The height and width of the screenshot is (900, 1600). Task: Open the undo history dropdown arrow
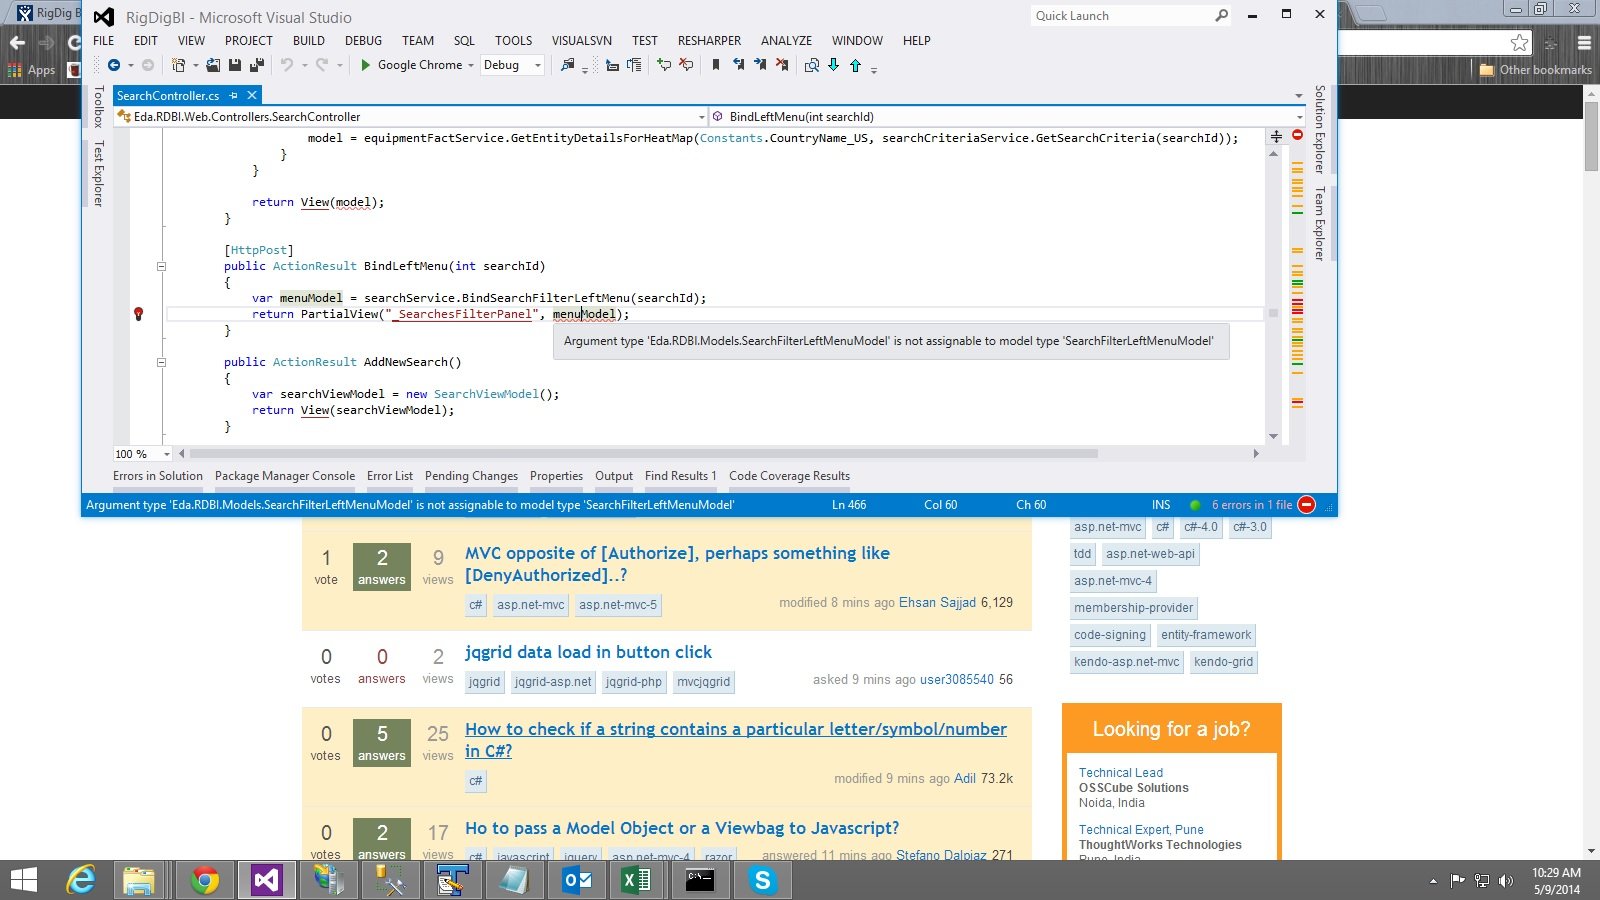tap(304, 66)
